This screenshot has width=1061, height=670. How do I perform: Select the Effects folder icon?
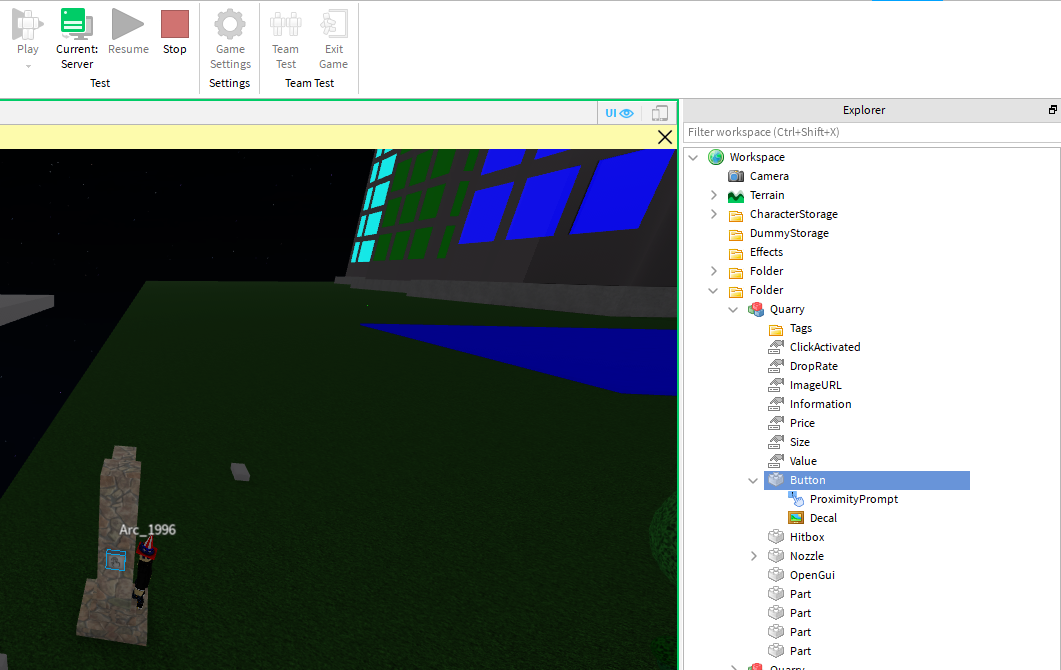[x=736, y=253]
